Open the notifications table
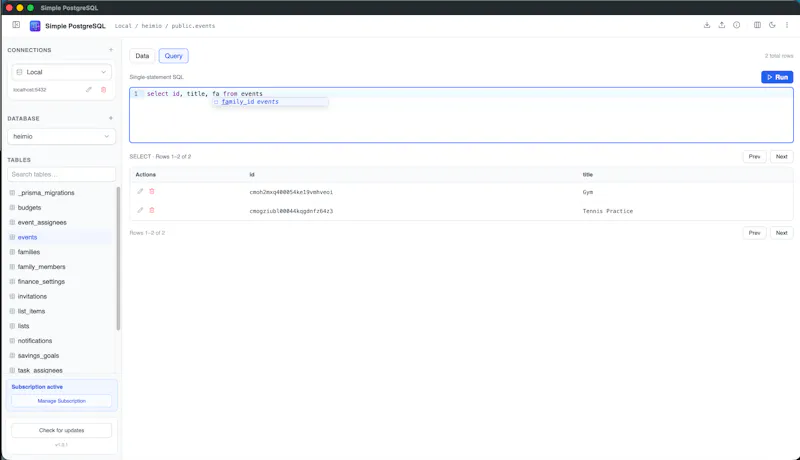 (35, 341)
